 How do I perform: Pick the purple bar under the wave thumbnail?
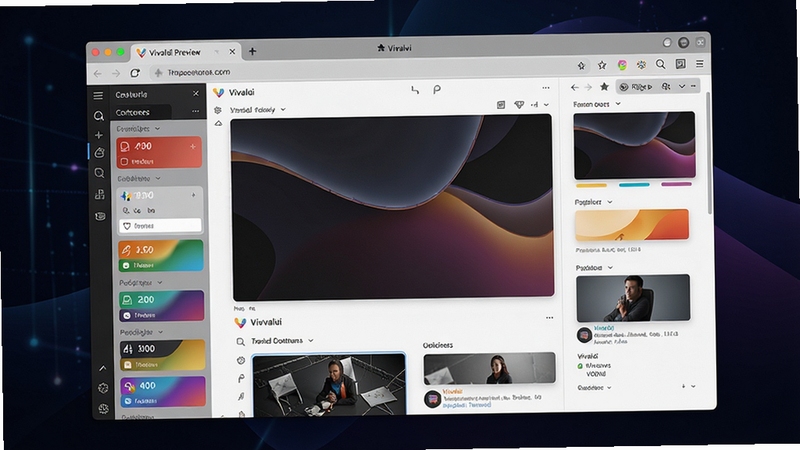[x=677, y=184]
